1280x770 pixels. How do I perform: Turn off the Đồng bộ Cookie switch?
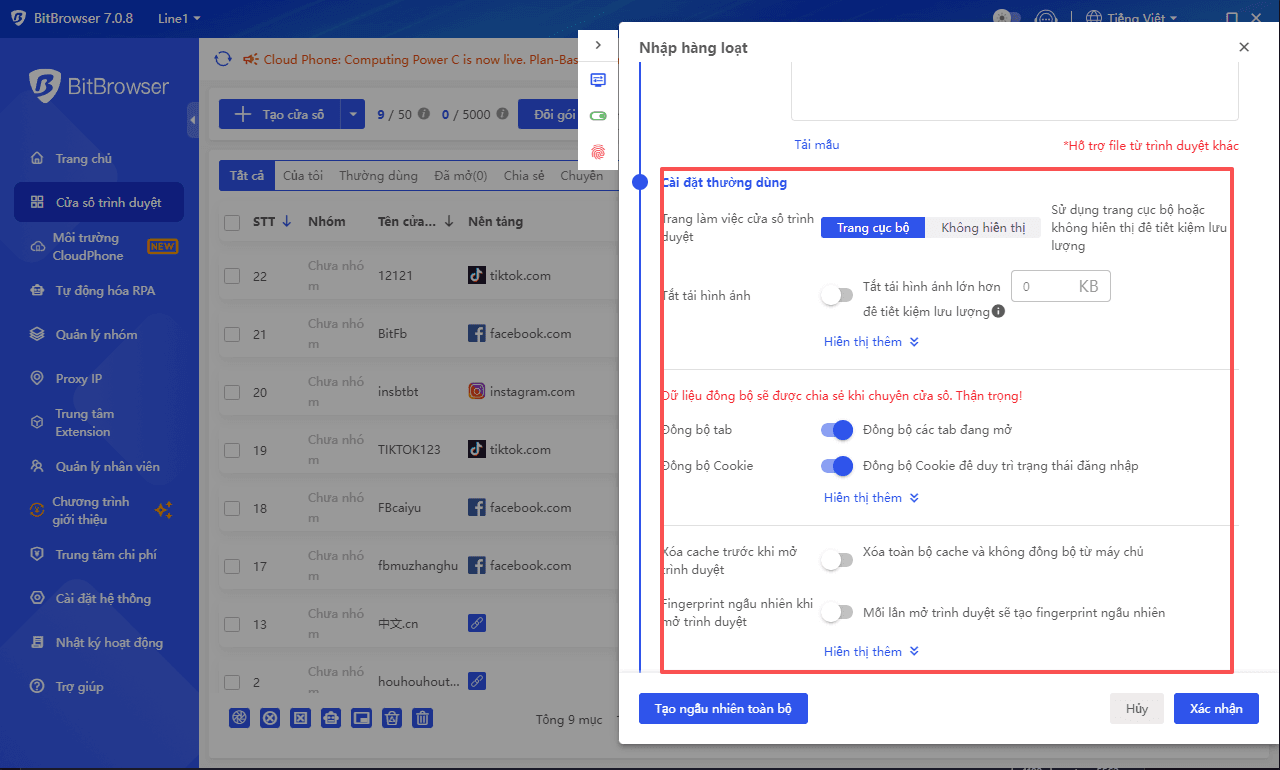[x=836, y=465]
